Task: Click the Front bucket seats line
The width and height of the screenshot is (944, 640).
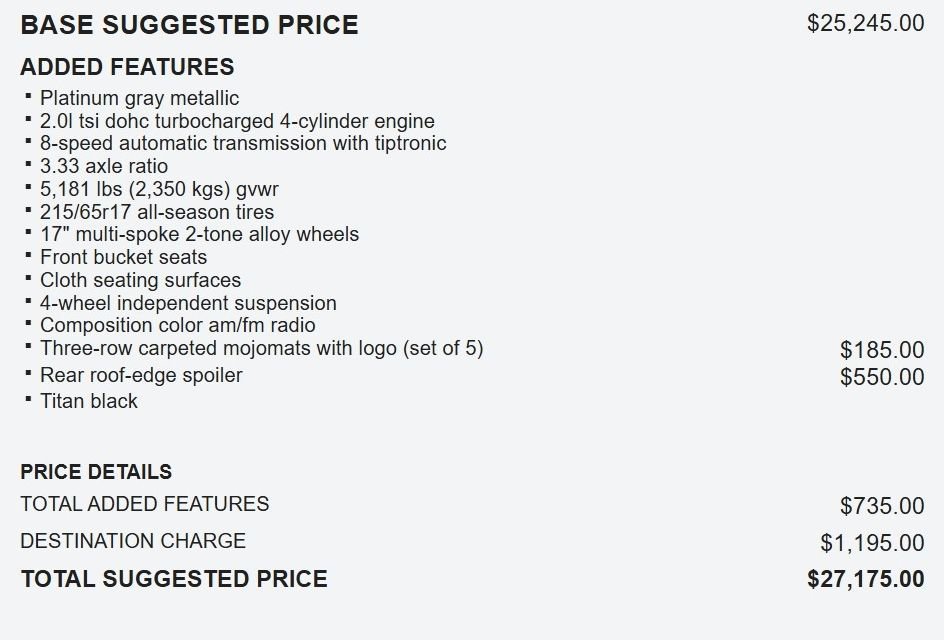Action: (123, 257)
